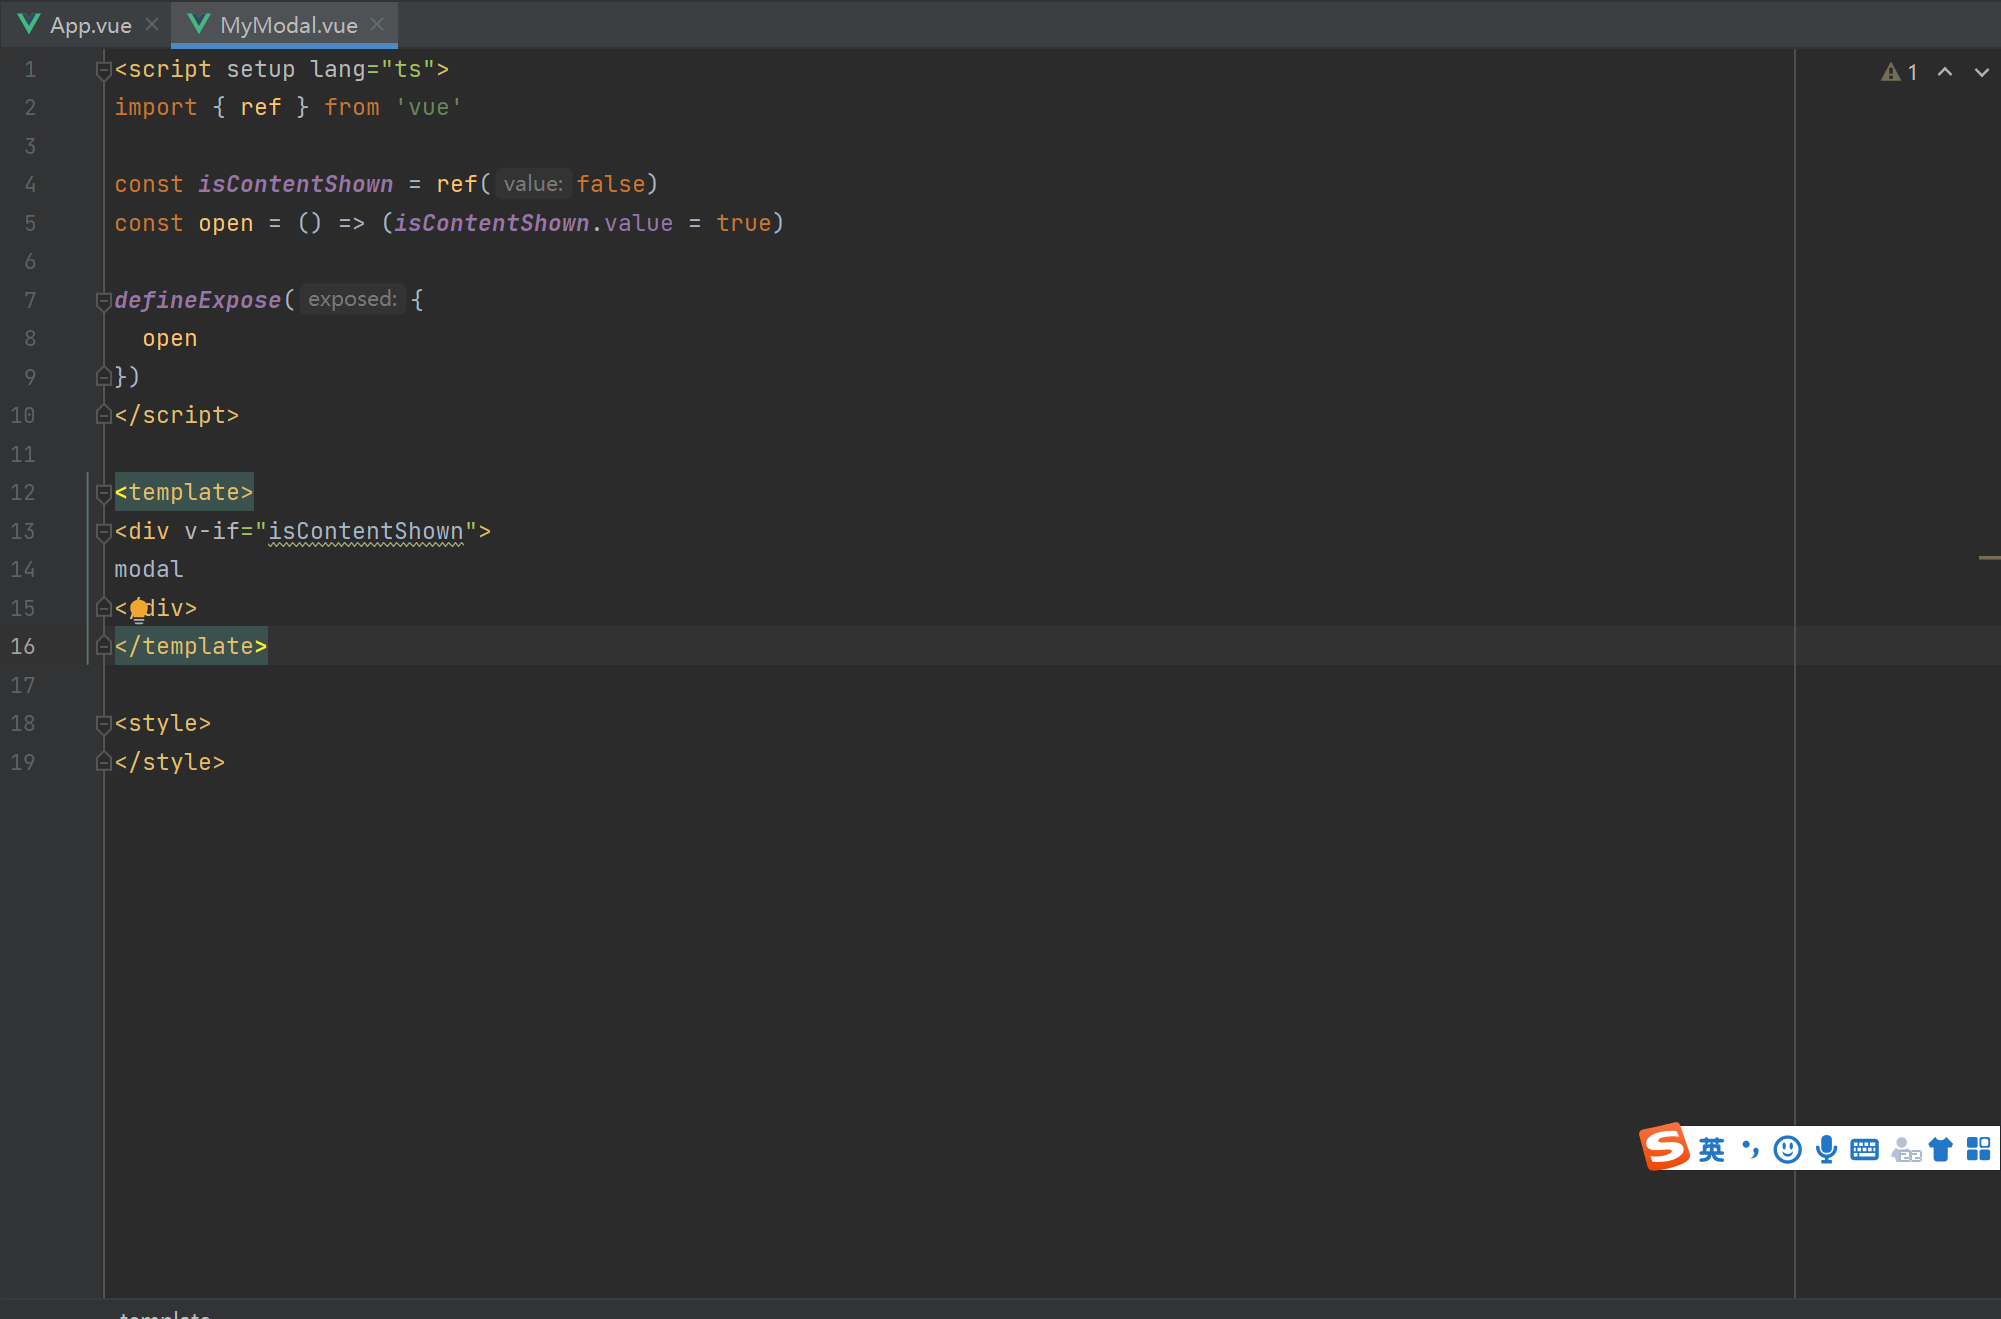Collapse the template block fold arrow on line 12
This screenshot has width=2001, height=1319.
click(103, 492)
